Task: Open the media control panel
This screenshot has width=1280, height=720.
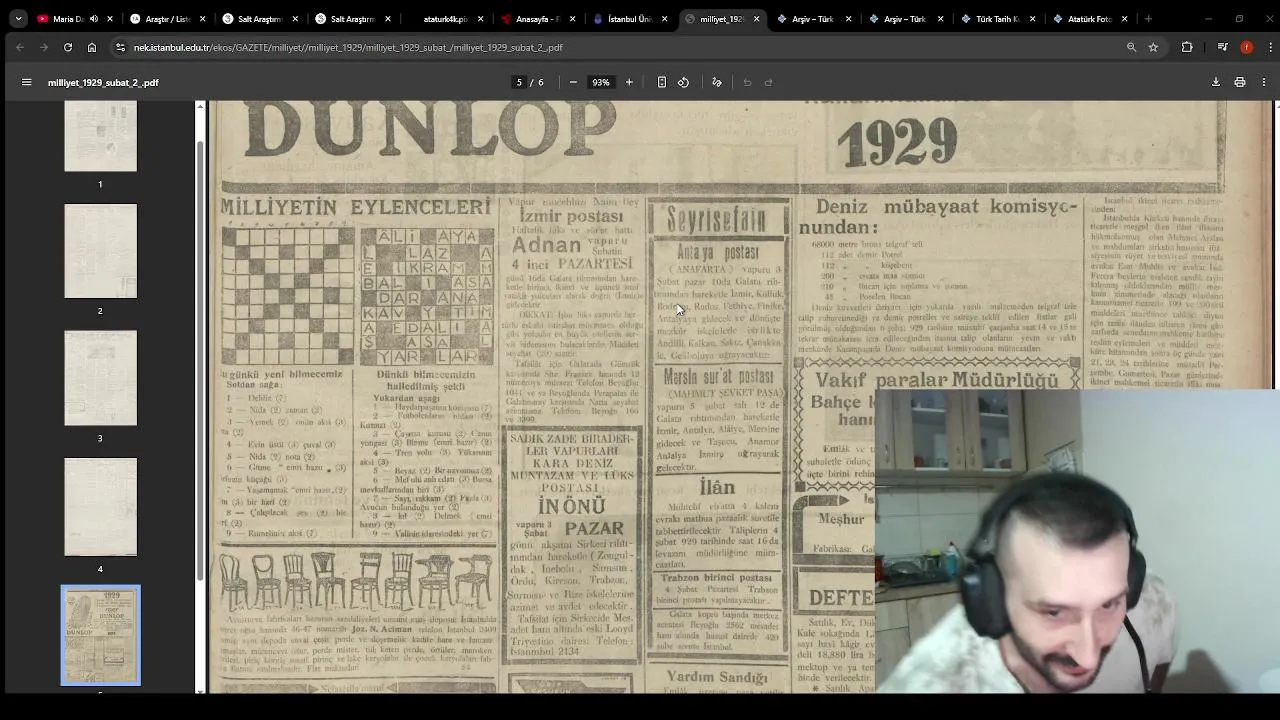Action: pos(1222,47)
